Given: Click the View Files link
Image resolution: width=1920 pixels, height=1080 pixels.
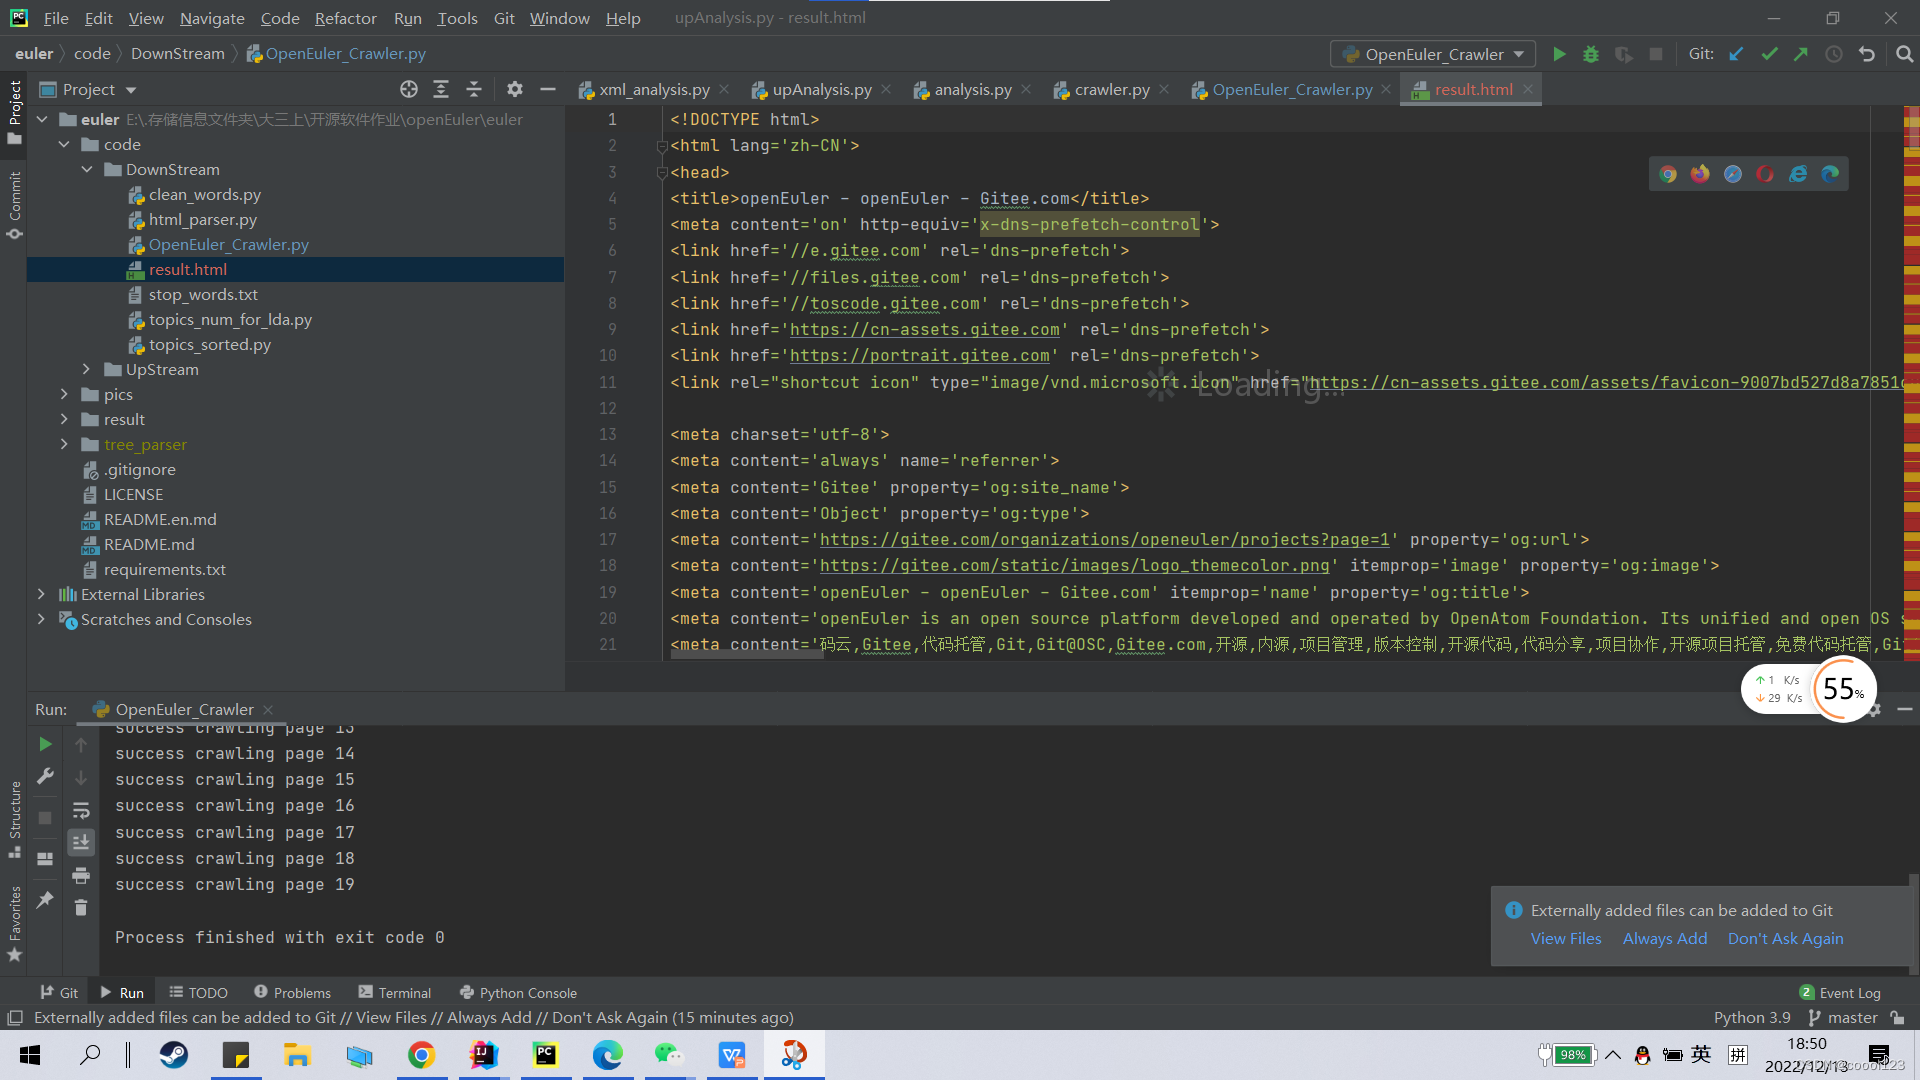Looking at the screenshot, I should coord(1565,939).
